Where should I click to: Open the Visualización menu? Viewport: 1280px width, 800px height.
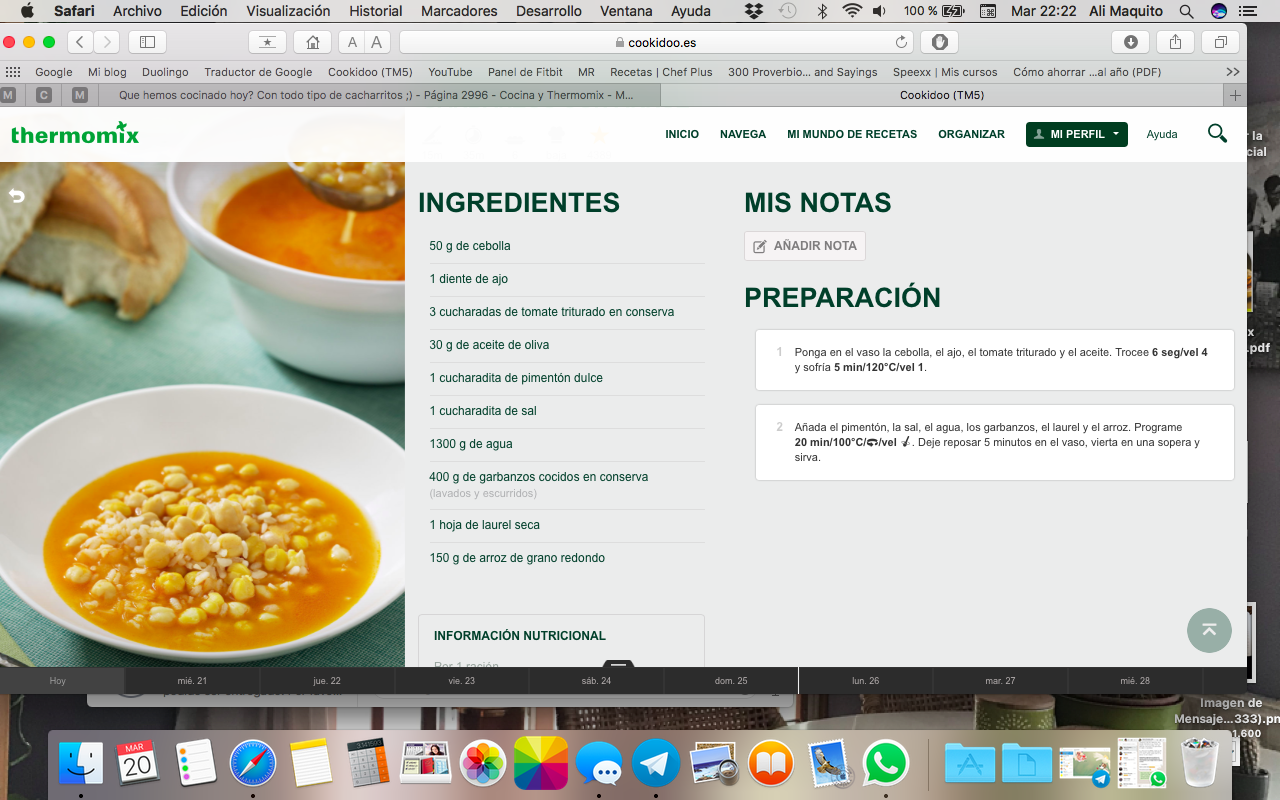(288, 11)
